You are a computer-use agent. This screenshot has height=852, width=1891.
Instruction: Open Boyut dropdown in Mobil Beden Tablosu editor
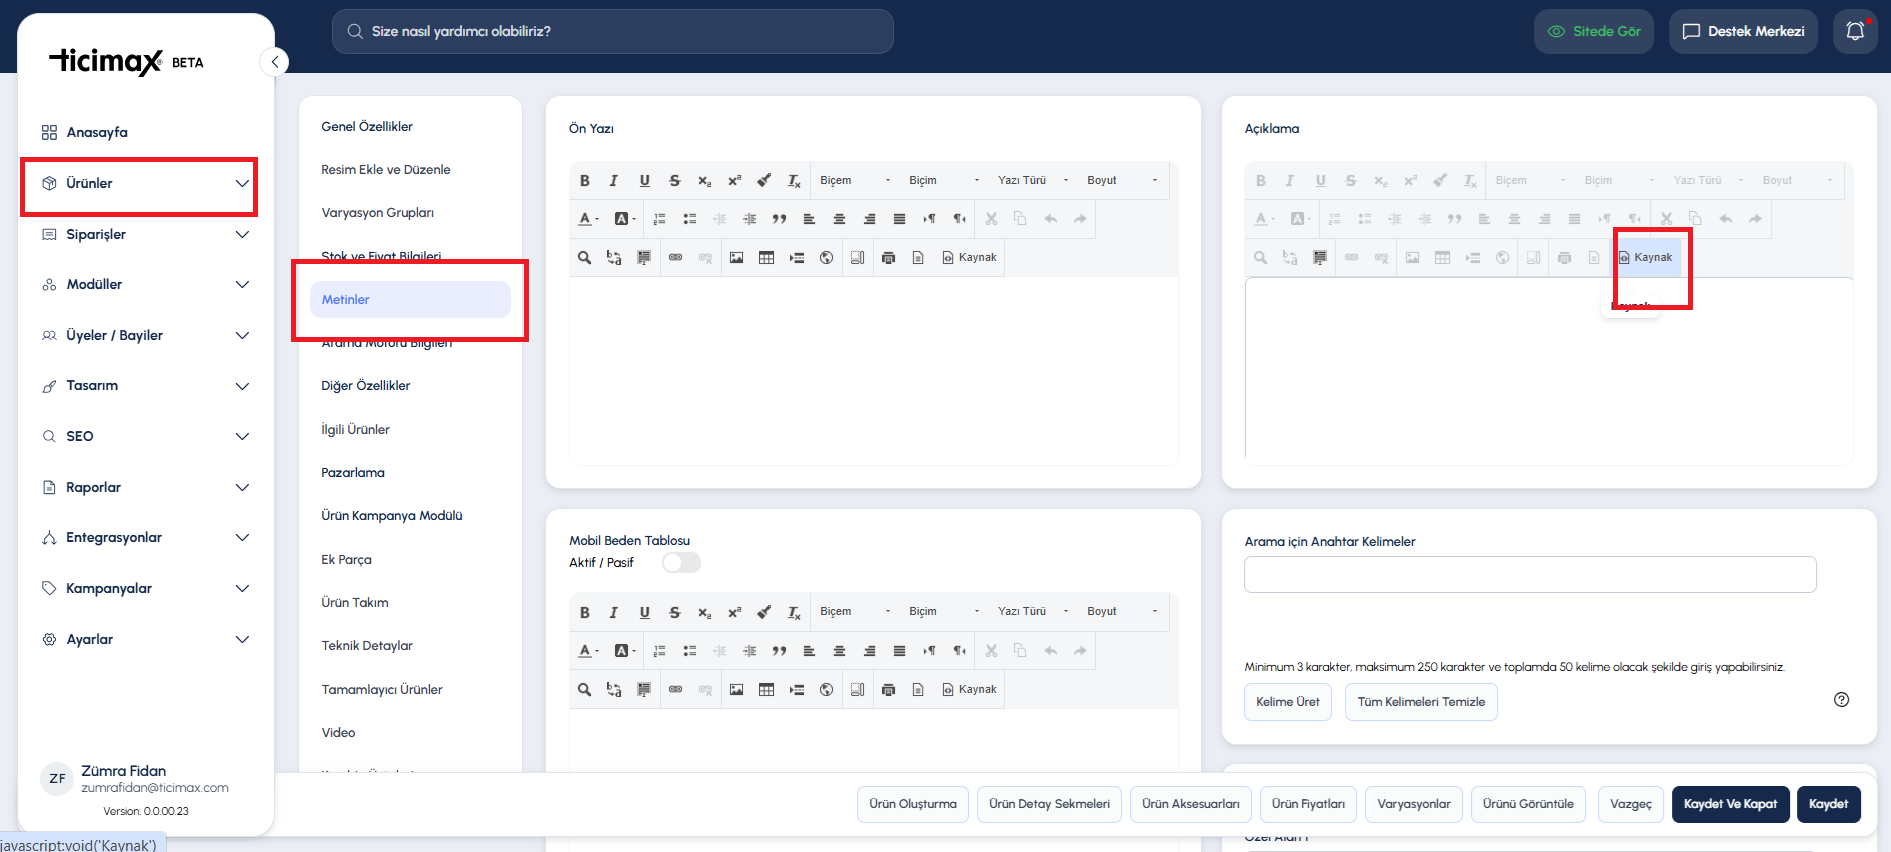(x=1122, y=612)
